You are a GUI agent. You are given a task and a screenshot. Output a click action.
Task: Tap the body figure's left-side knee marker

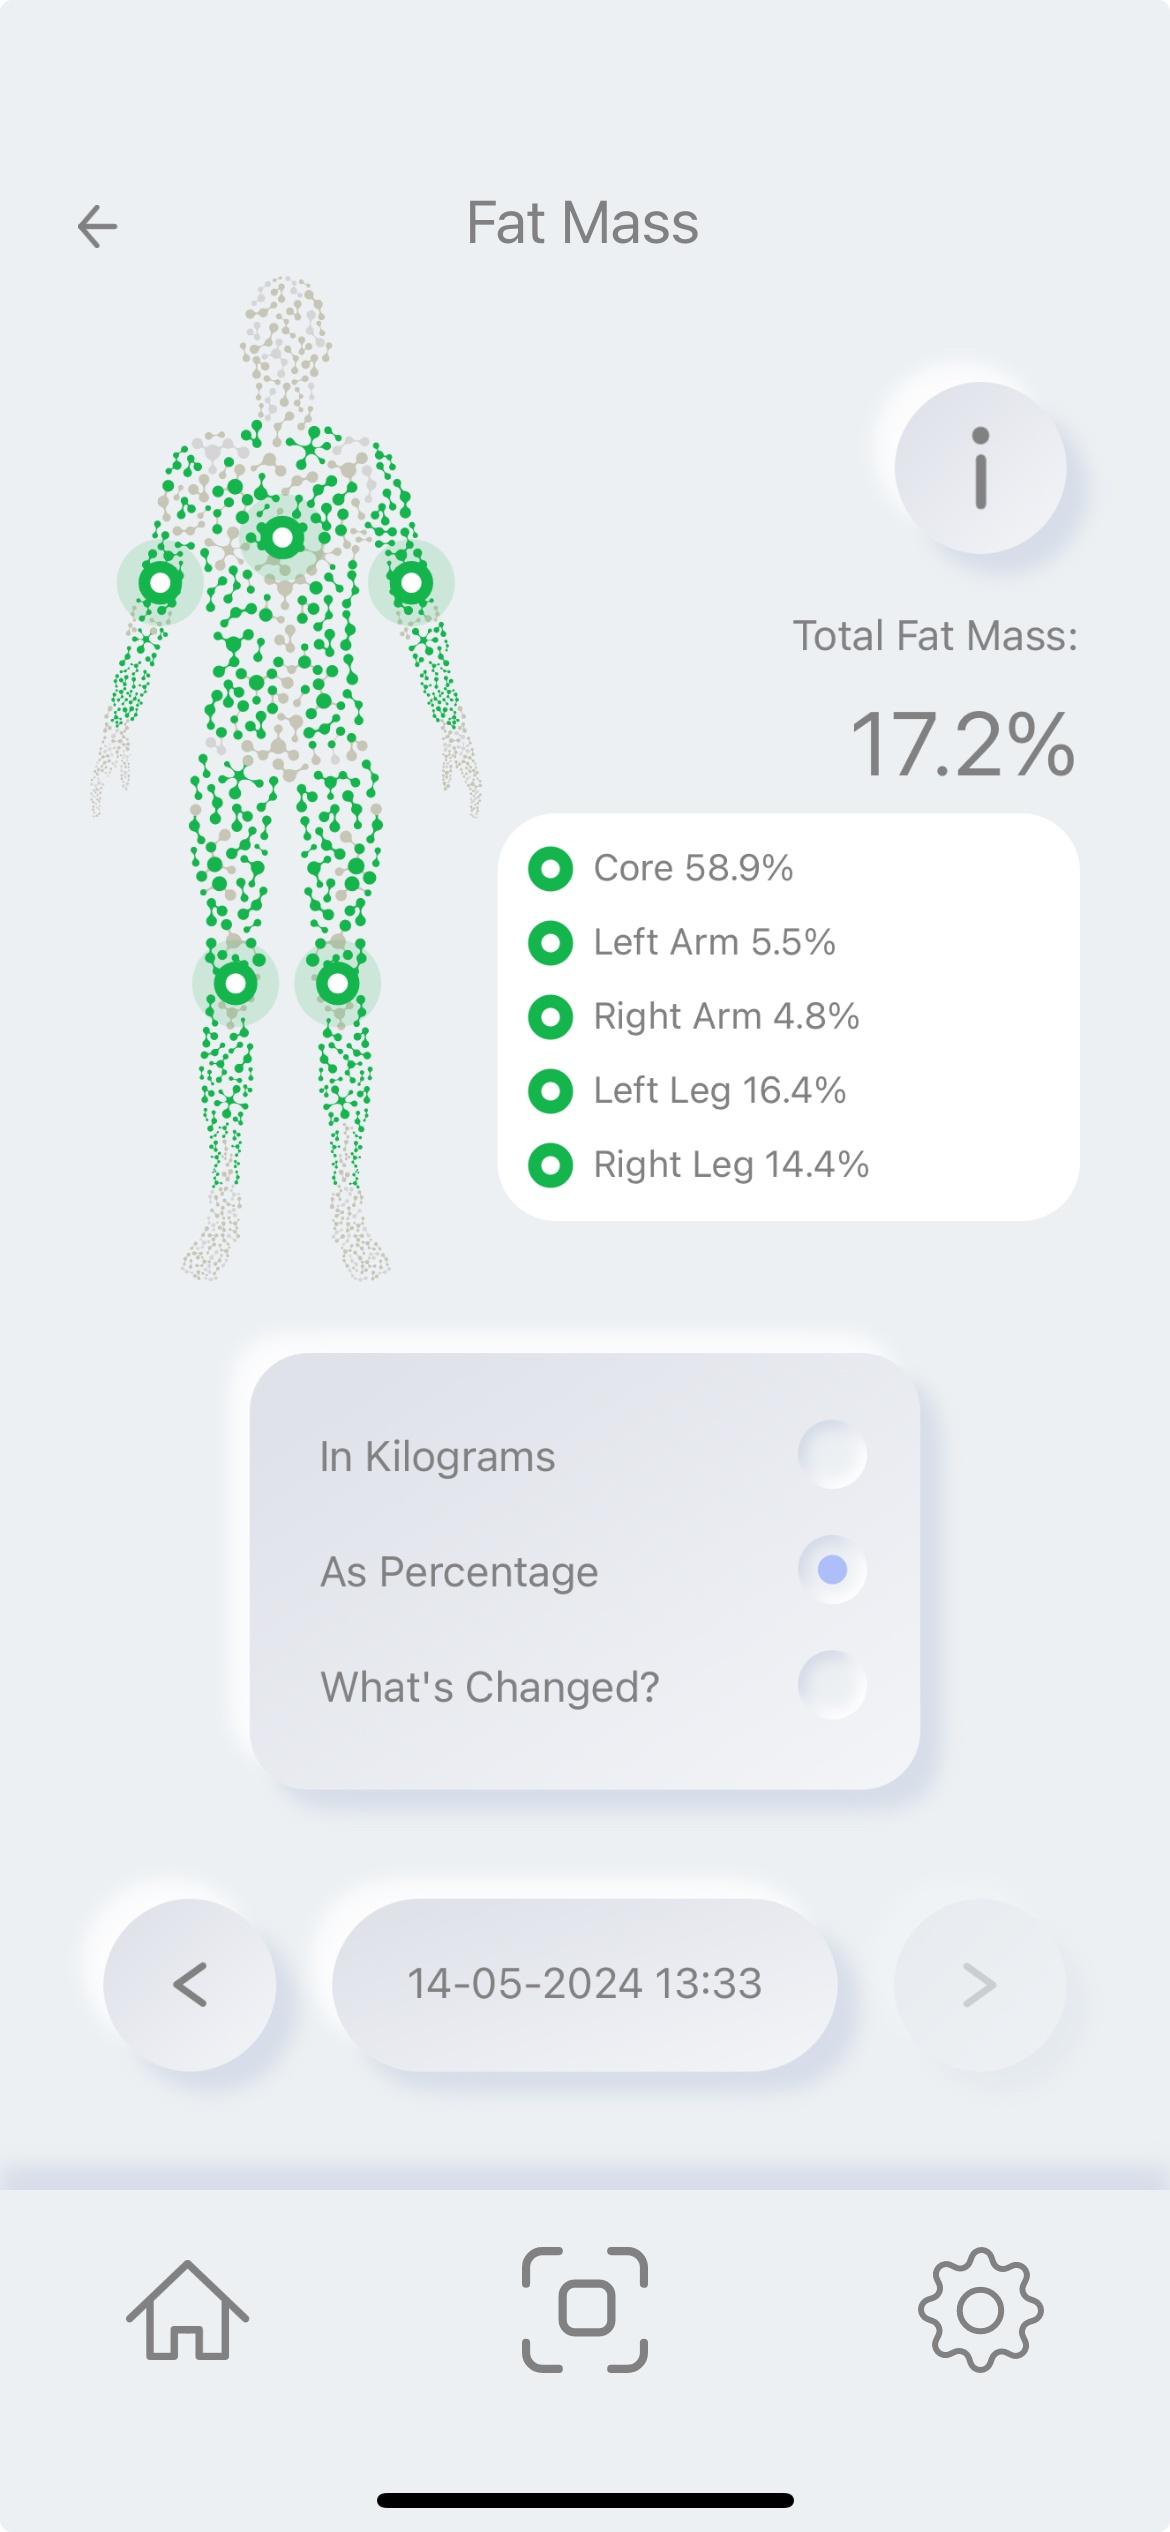point(235,984)
